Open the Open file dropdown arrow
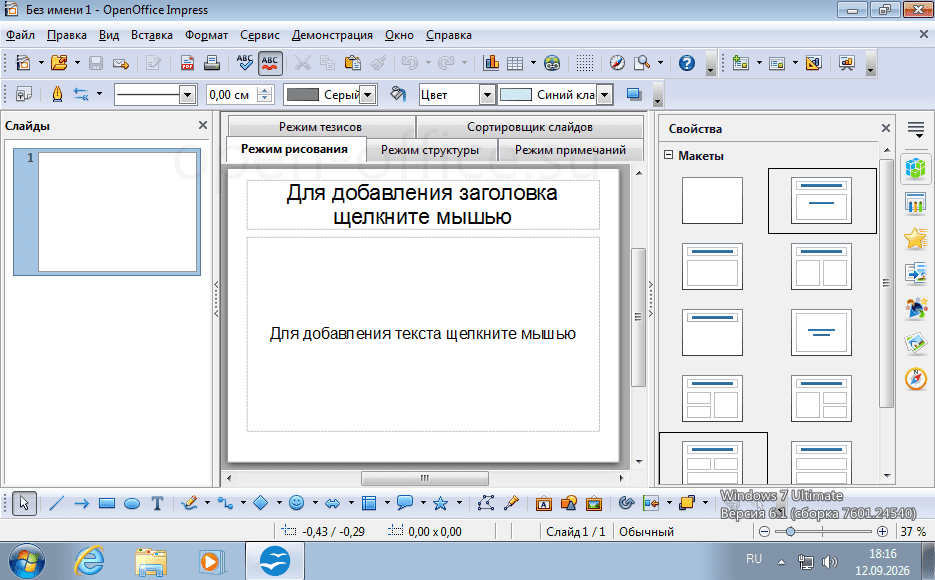The height and width of the screenshot is (580, 935). point(77,63)
